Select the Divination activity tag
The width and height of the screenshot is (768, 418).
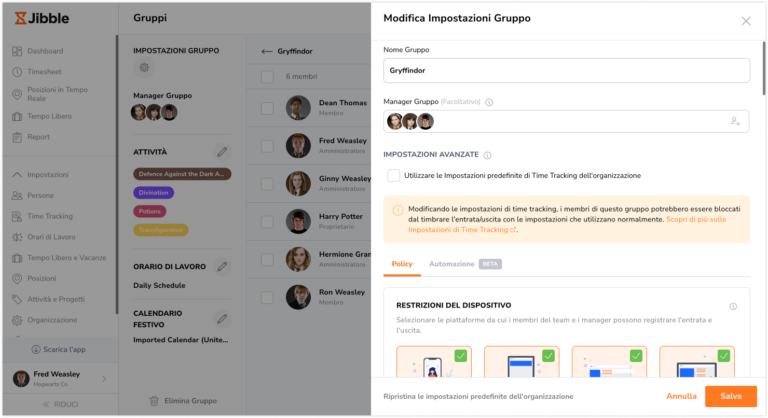[x=153, y=193]
